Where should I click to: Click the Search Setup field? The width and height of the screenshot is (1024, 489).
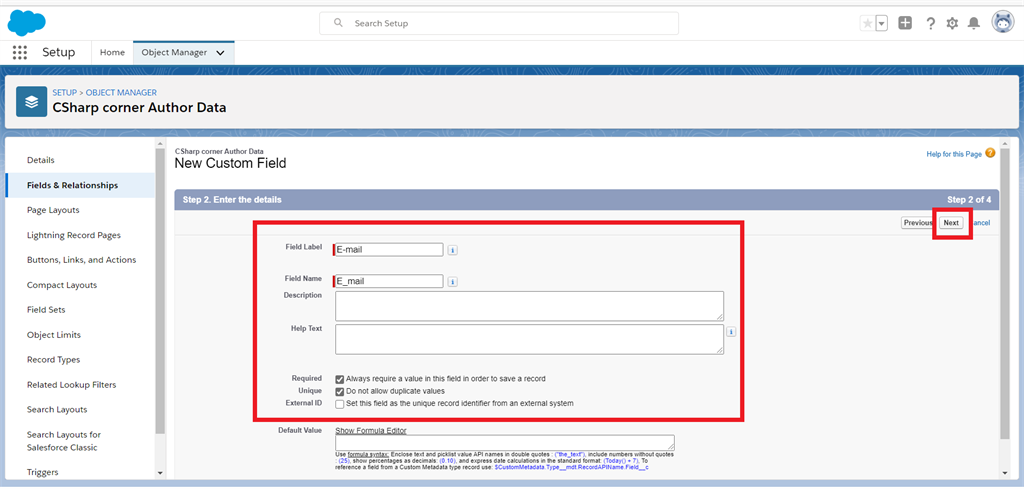point(499,23)
